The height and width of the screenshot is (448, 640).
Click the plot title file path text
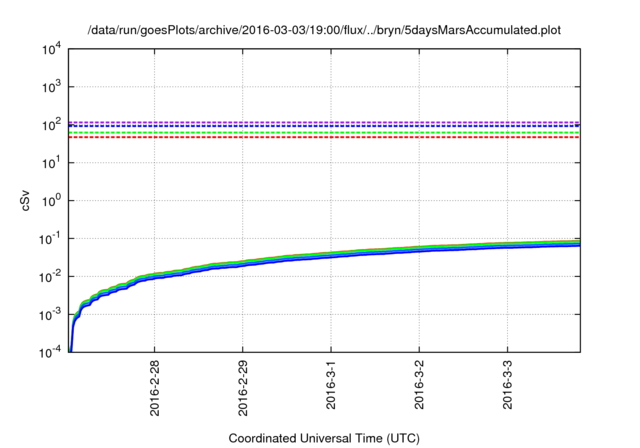coord(324,30)
